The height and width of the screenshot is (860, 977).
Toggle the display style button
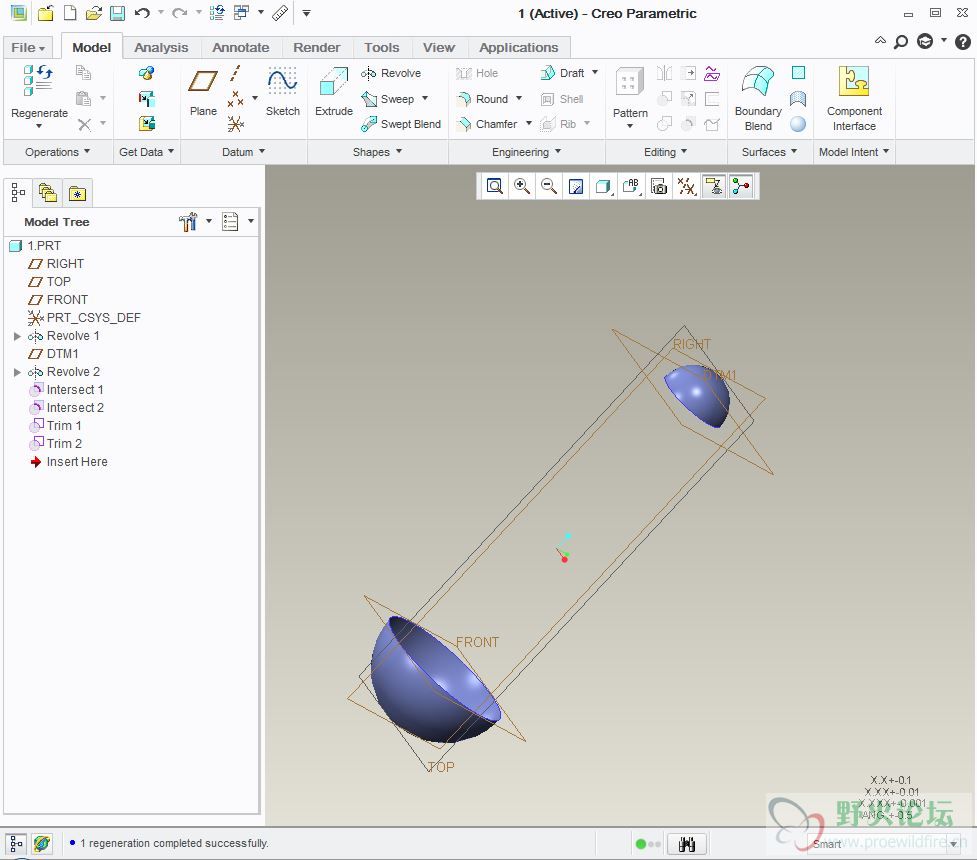click(603, 186)
